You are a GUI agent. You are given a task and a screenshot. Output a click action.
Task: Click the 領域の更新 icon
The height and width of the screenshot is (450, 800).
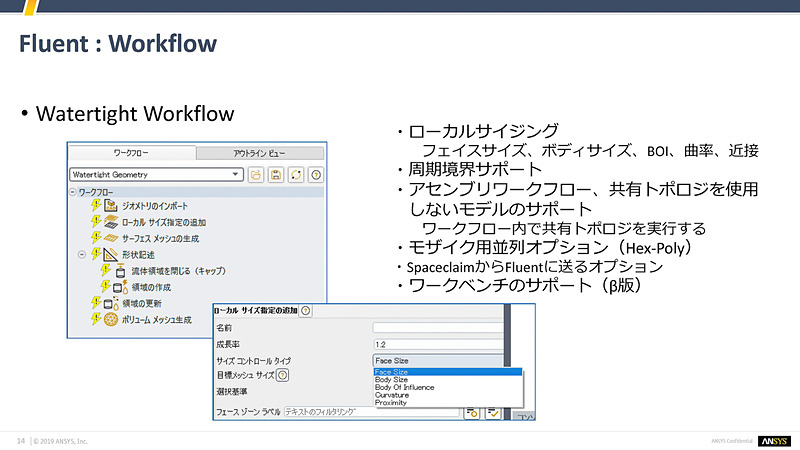point(111,303)
